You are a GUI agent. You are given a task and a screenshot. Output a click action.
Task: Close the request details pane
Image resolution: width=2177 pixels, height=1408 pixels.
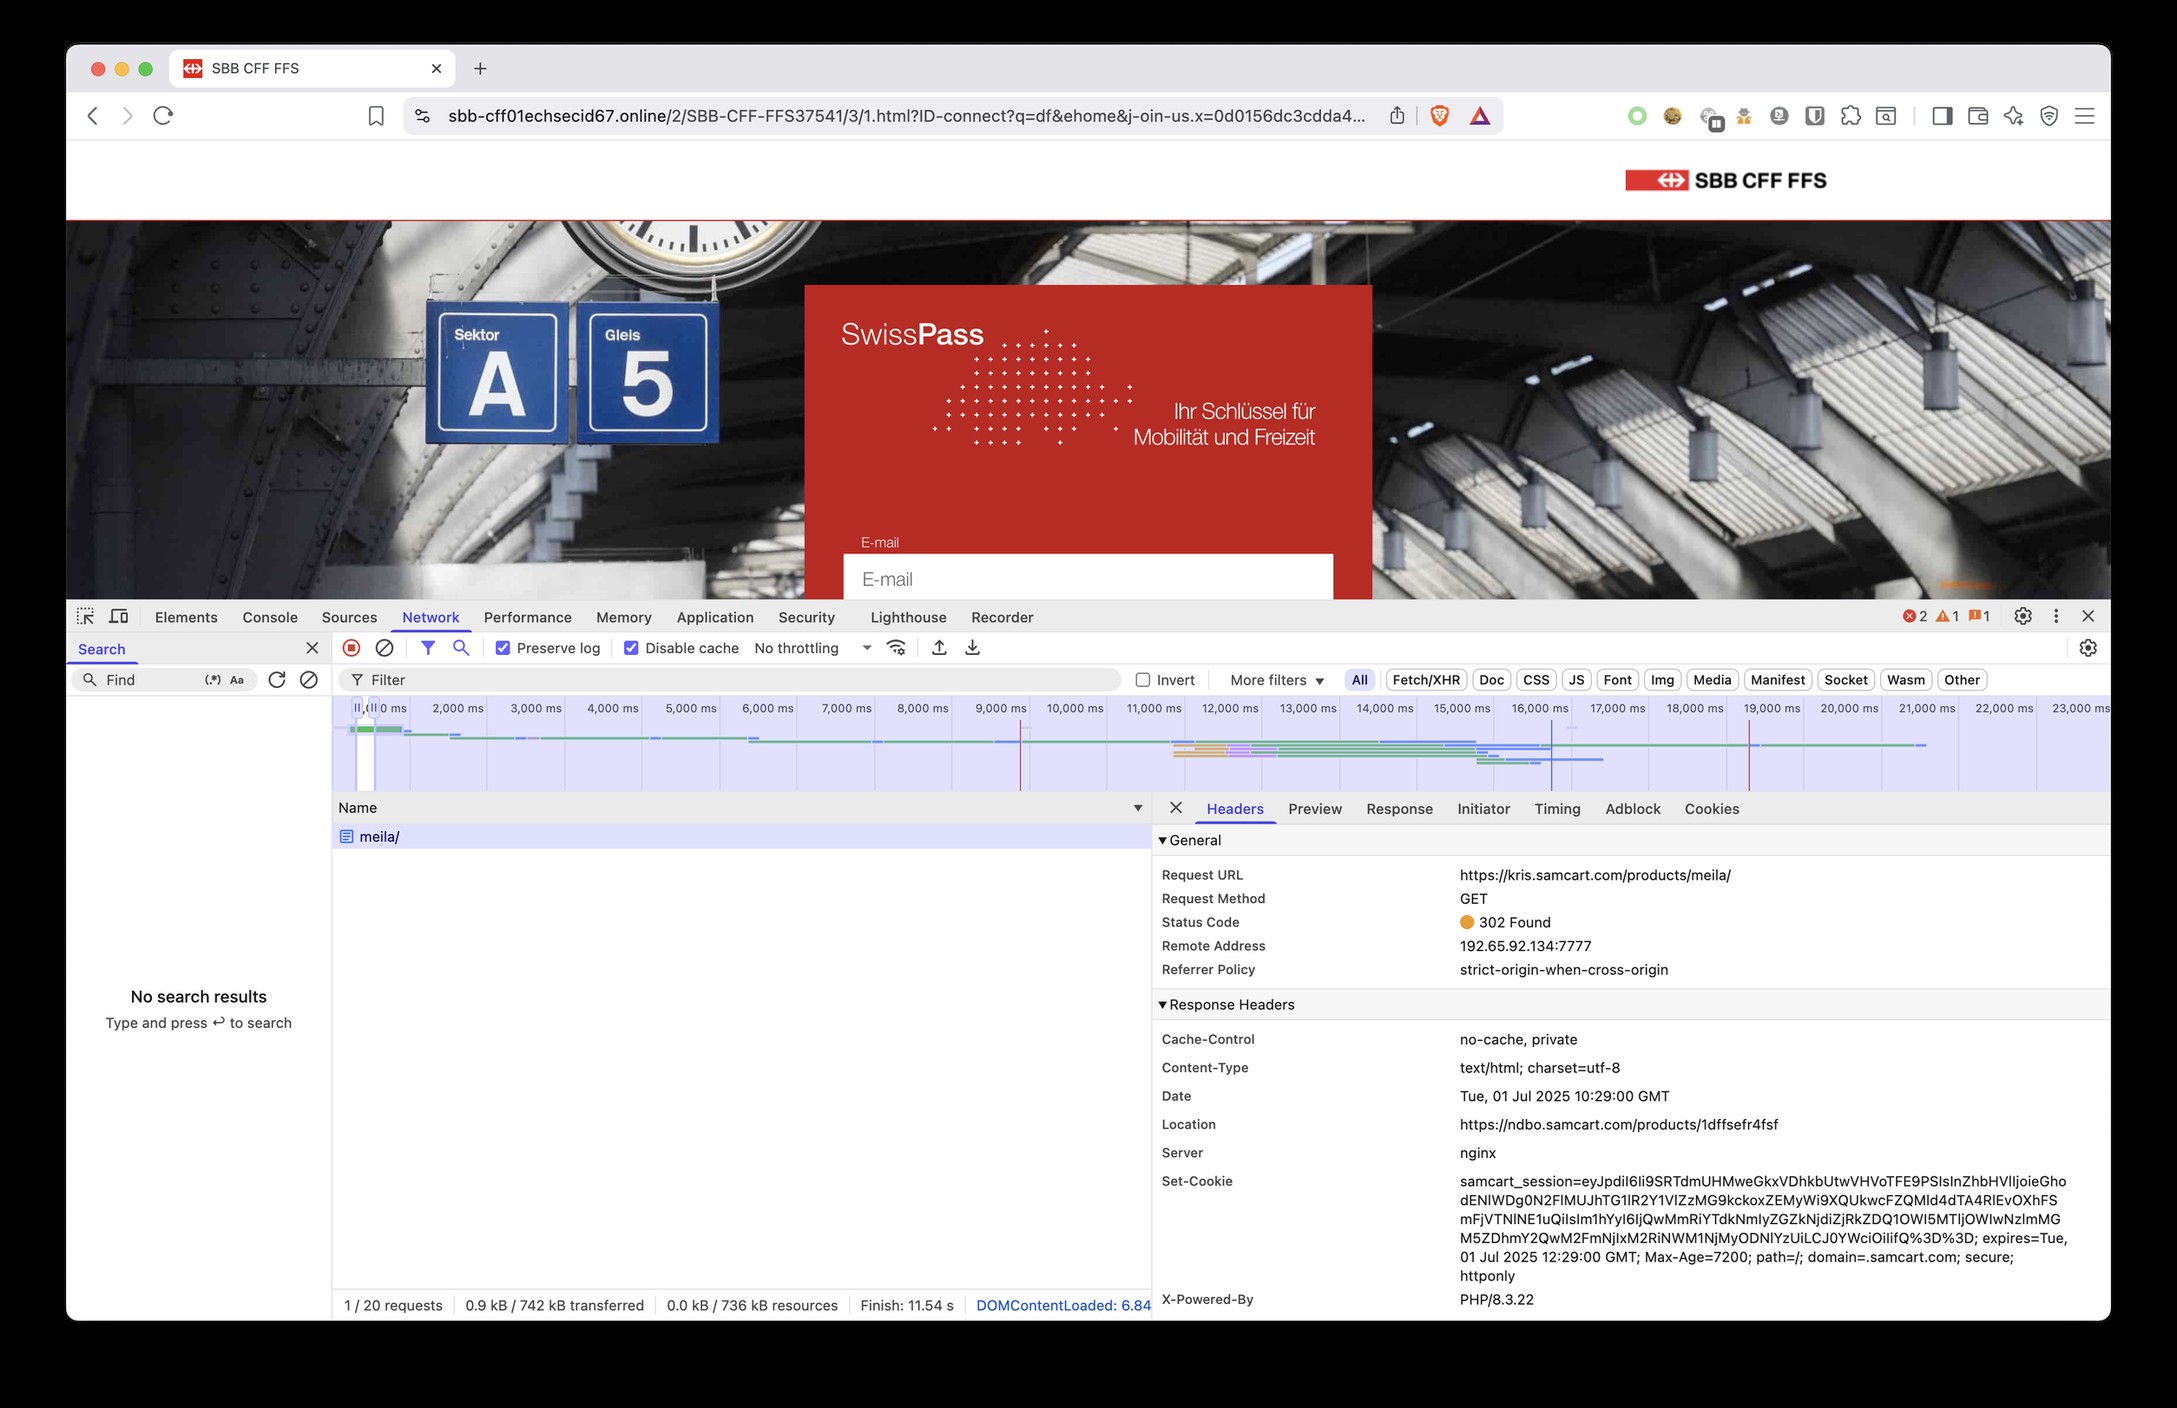(x=1176, y=808)
